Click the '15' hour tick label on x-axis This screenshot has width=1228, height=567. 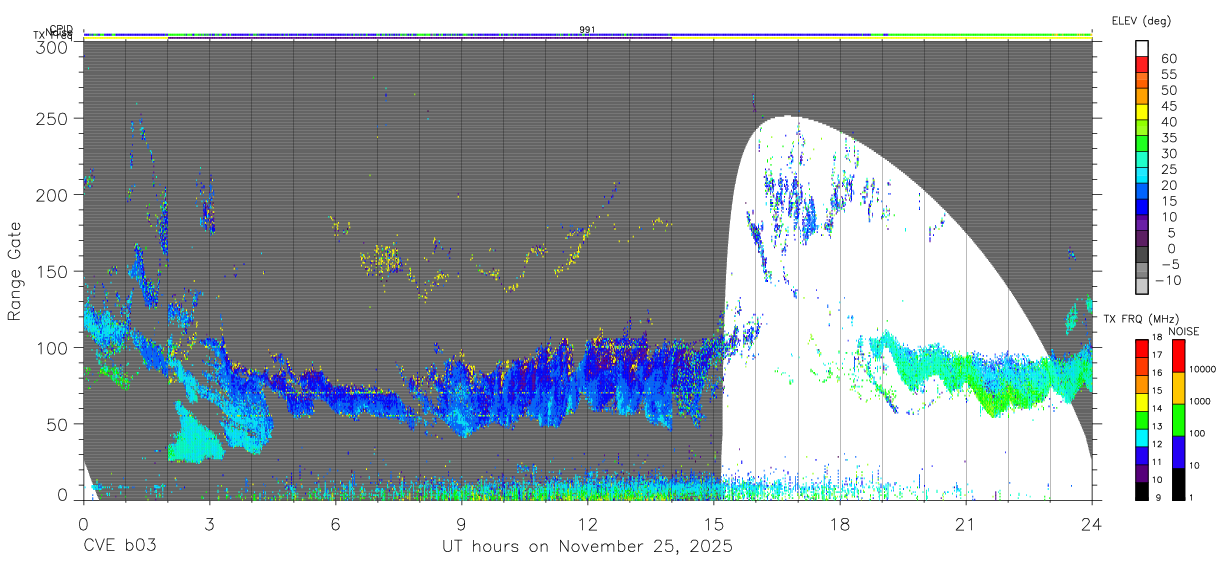(x=713, y=523)
